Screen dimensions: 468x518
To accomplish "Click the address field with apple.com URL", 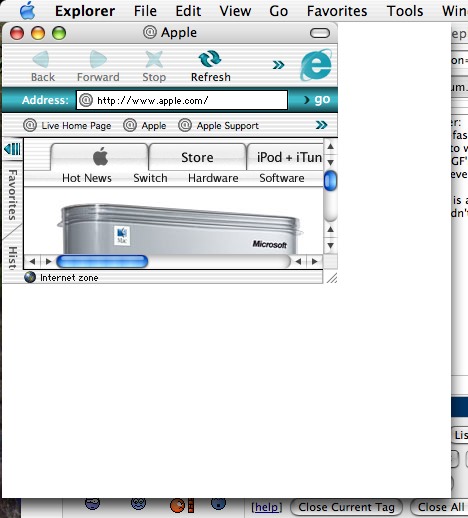I will click(x=182, y=100).
